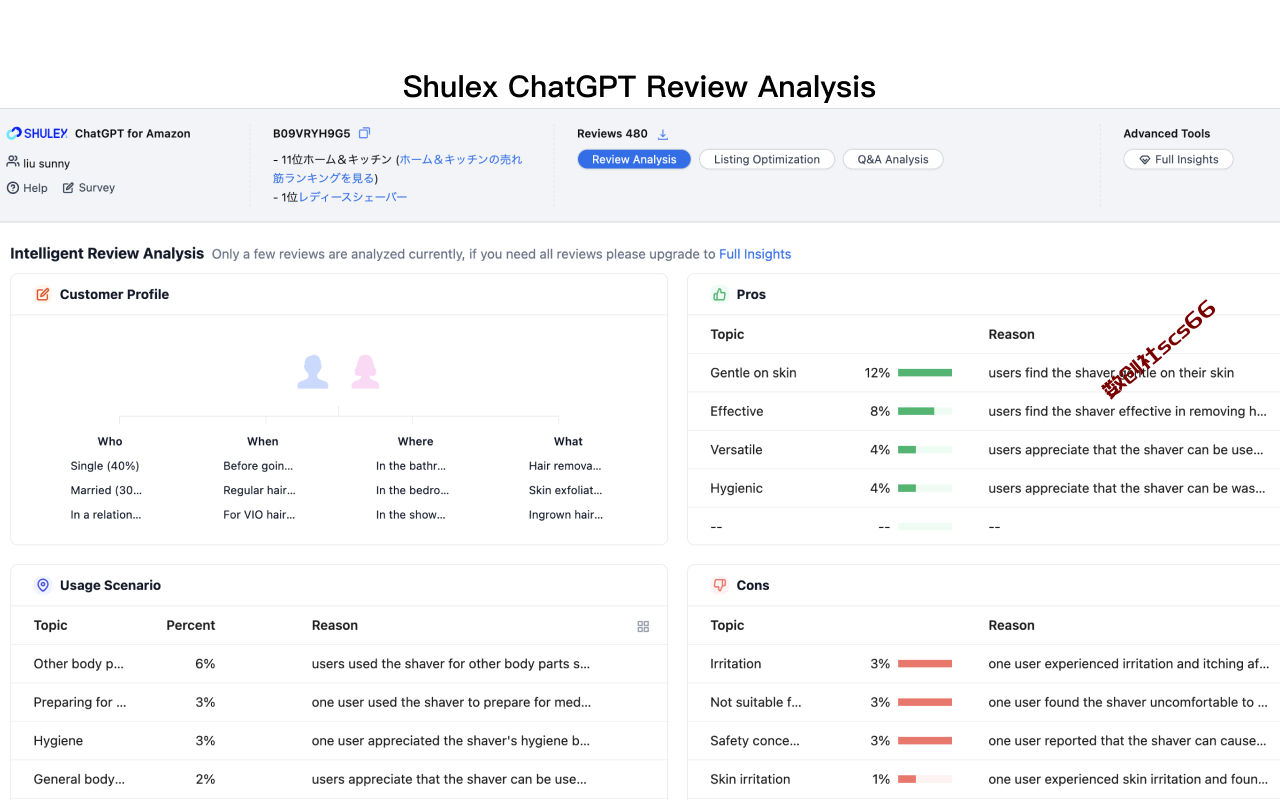Viewport: 1280px width, 800px height.
Task: Select 'Regular hair...' under When
Action: 259,490
